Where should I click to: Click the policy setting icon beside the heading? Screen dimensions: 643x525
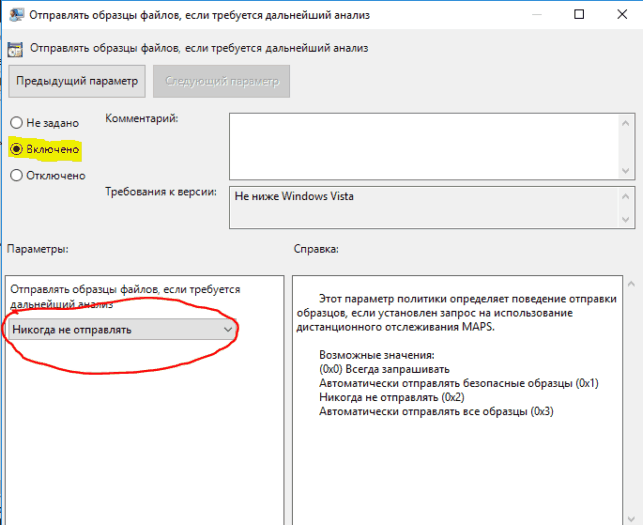point(15,49)
